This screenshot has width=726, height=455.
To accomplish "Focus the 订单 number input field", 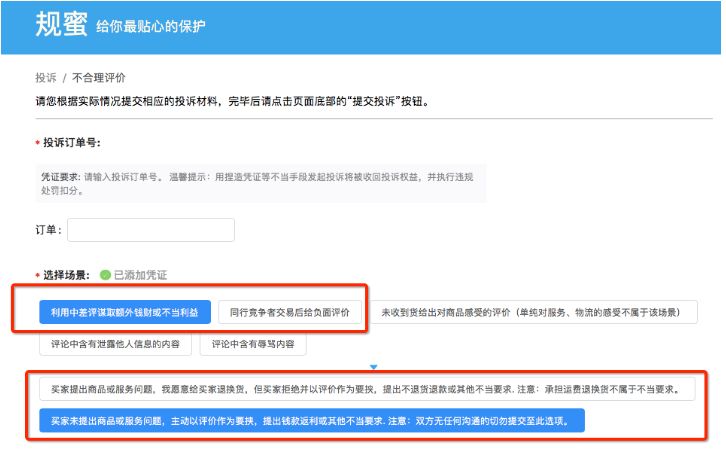I will pyautogui.click(x=151, y=230).
